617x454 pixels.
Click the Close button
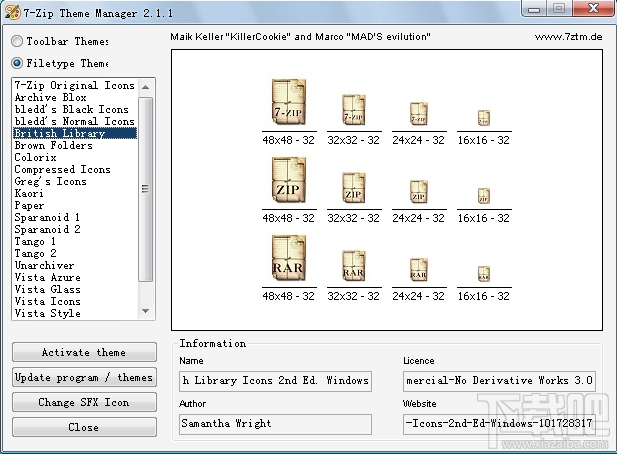[84, 427]
